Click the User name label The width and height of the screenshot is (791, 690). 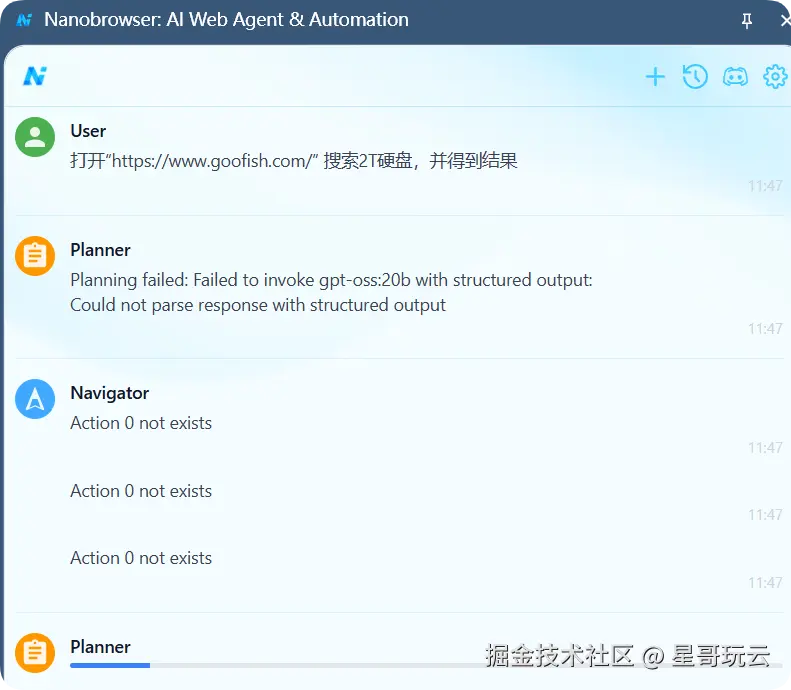[88, 131]
